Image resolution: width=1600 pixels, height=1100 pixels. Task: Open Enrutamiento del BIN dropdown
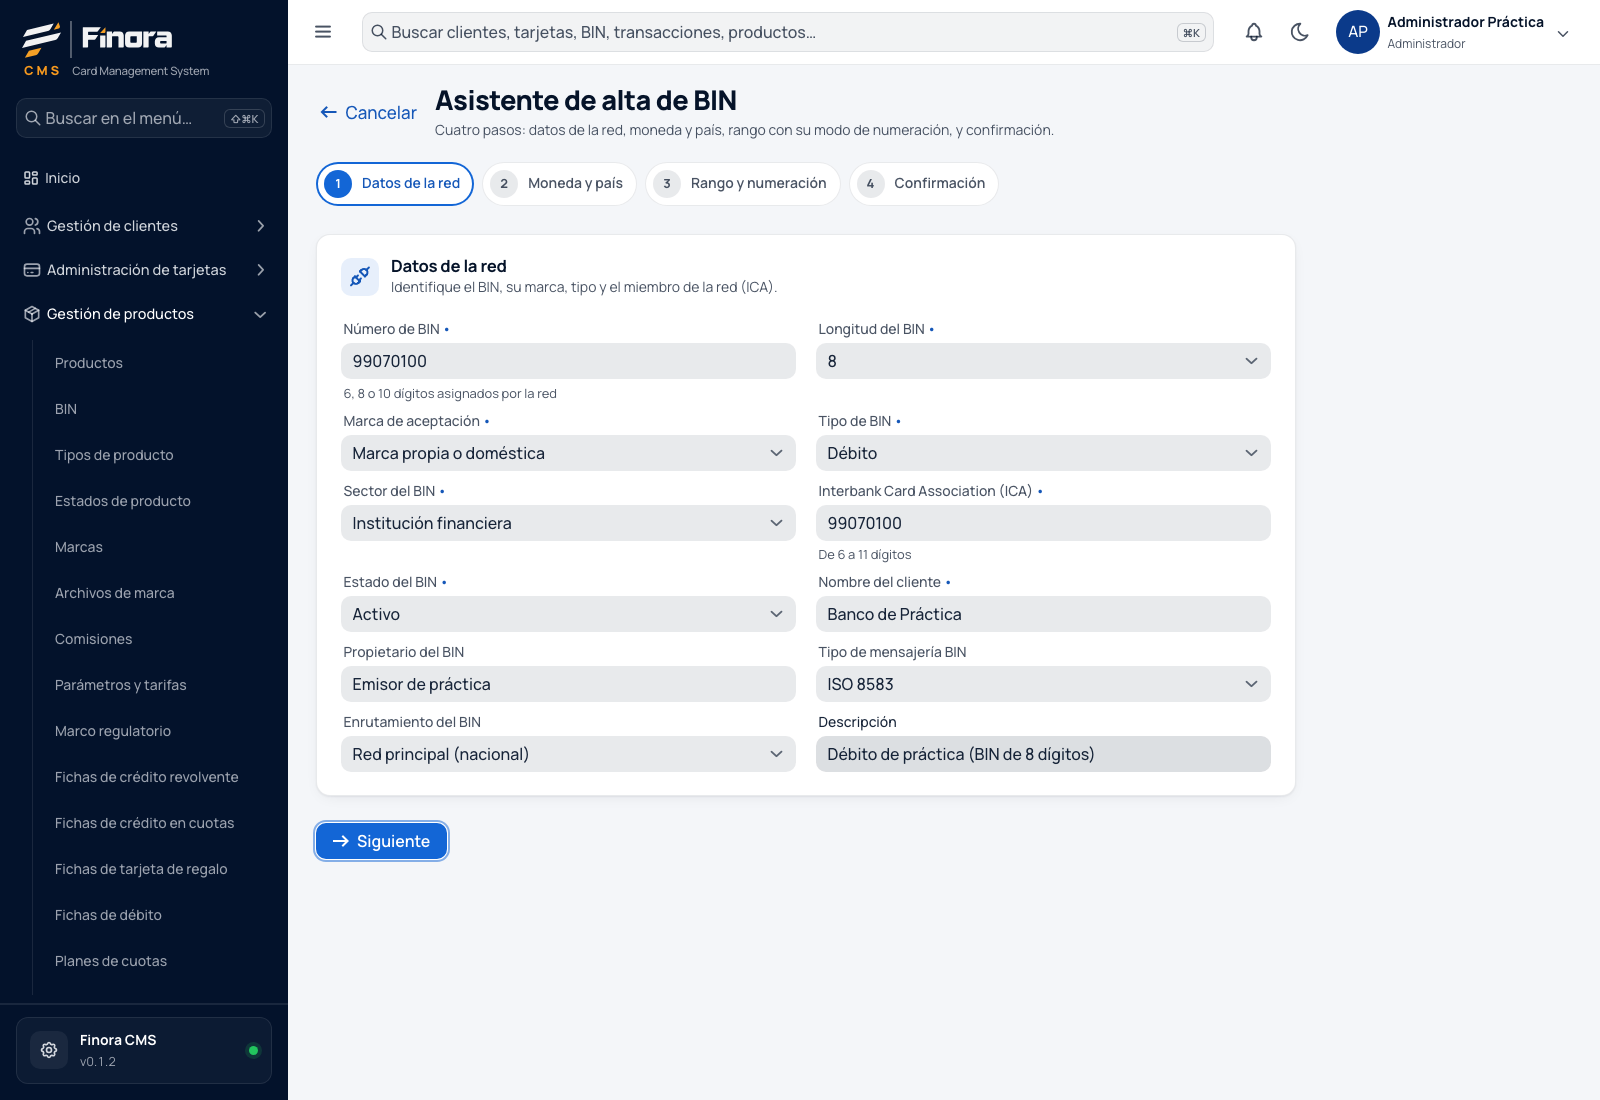[568, 754]
